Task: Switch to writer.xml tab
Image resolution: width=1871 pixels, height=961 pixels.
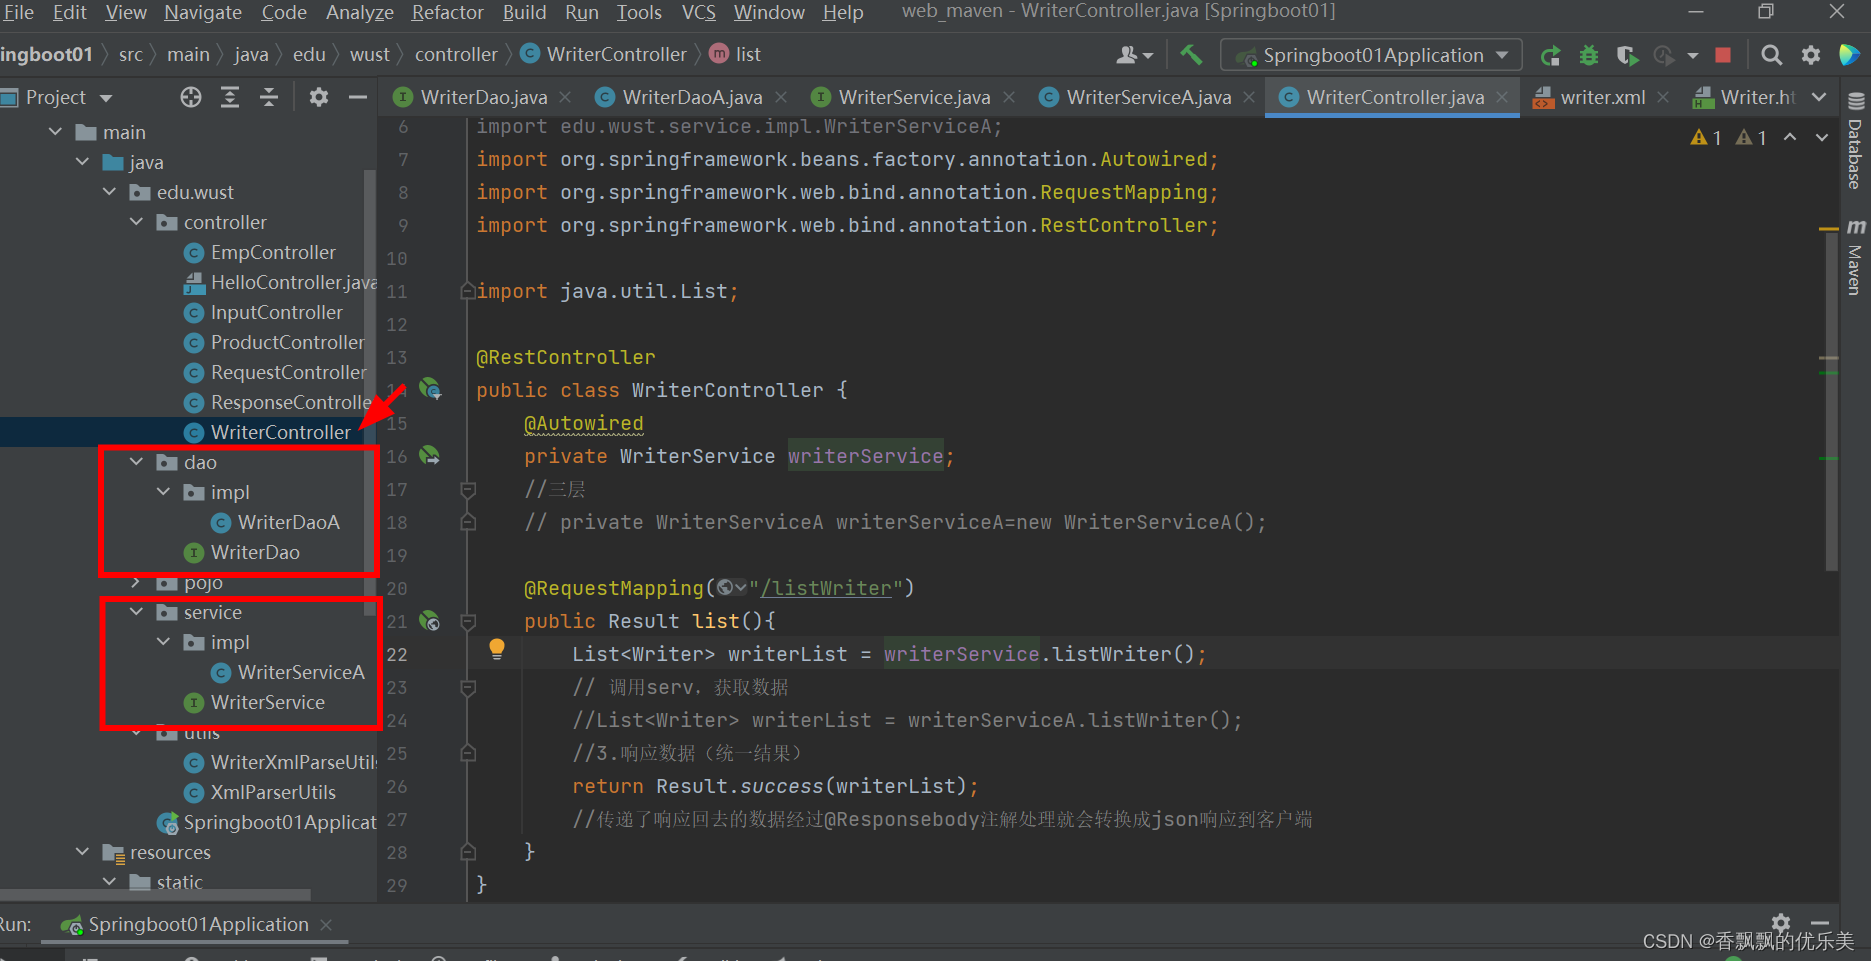Action: [1602, 97]
